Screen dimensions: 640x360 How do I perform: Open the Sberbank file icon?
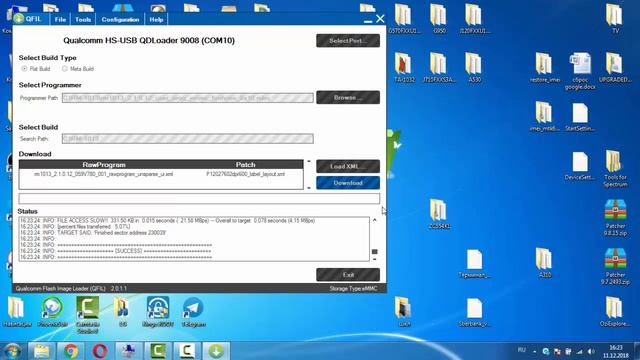click(474, 312)
